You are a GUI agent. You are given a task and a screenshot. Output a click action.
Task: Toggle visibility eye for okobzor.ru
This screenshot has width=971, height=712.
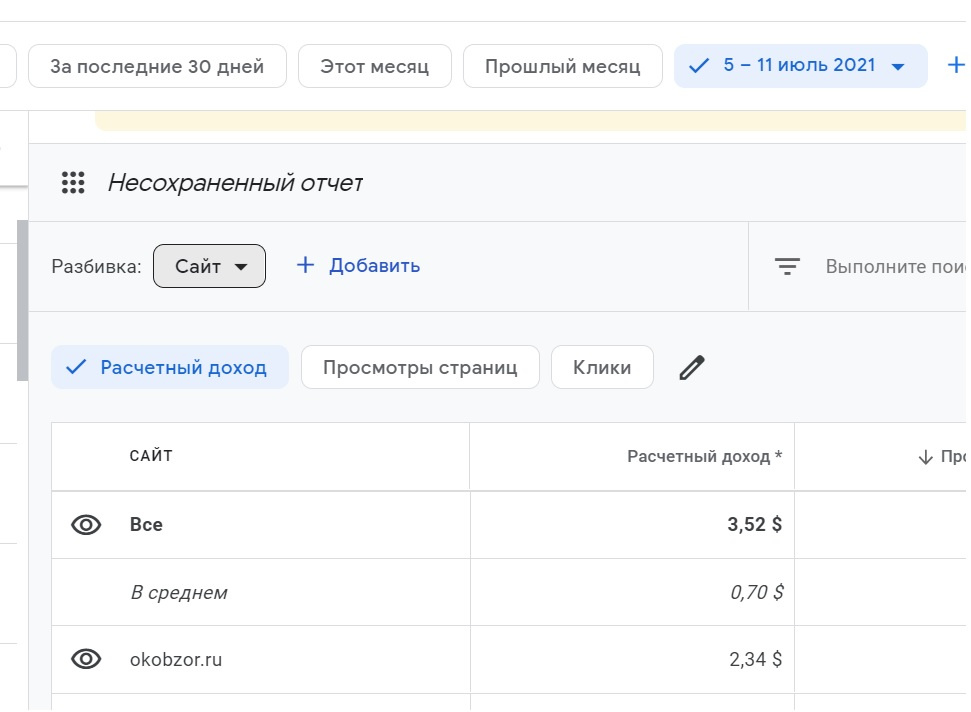[x=87, y=659]
